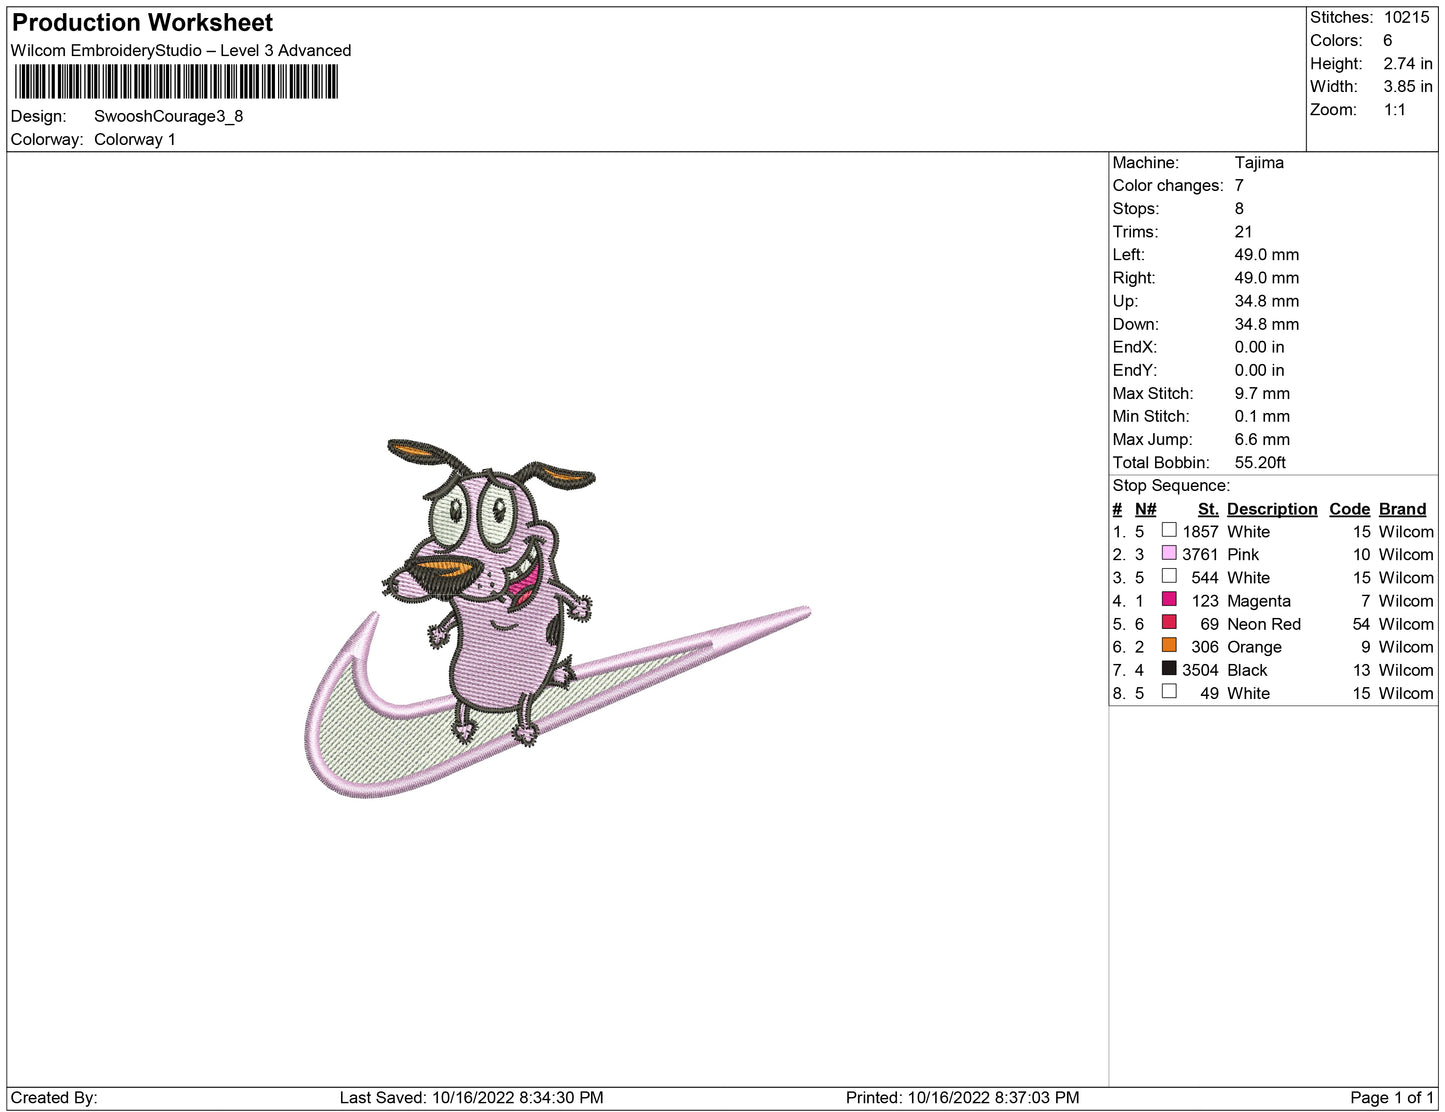Click the Machine value "Tajima"
Image resolution: width=1445 pixels, height=1112 pixels.
(1259, 162)
